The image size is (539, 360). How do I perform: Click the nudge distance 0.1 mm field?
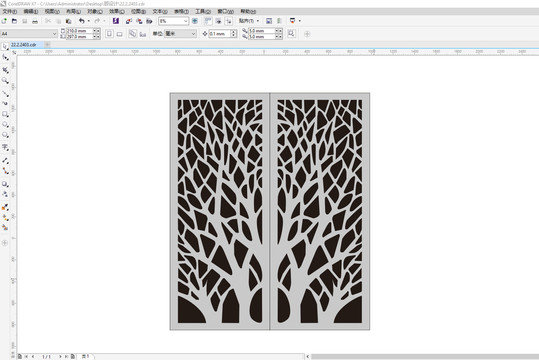(220, 34)
